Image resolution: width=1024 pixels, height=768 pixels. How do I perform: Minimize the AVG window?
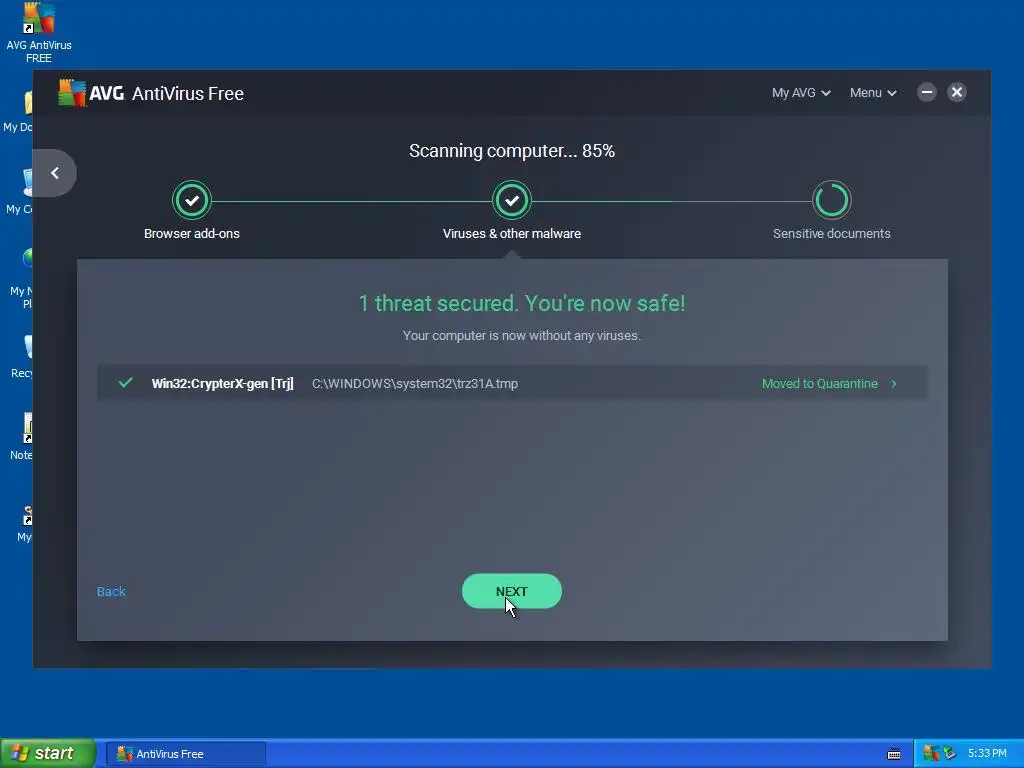[927, 92]
